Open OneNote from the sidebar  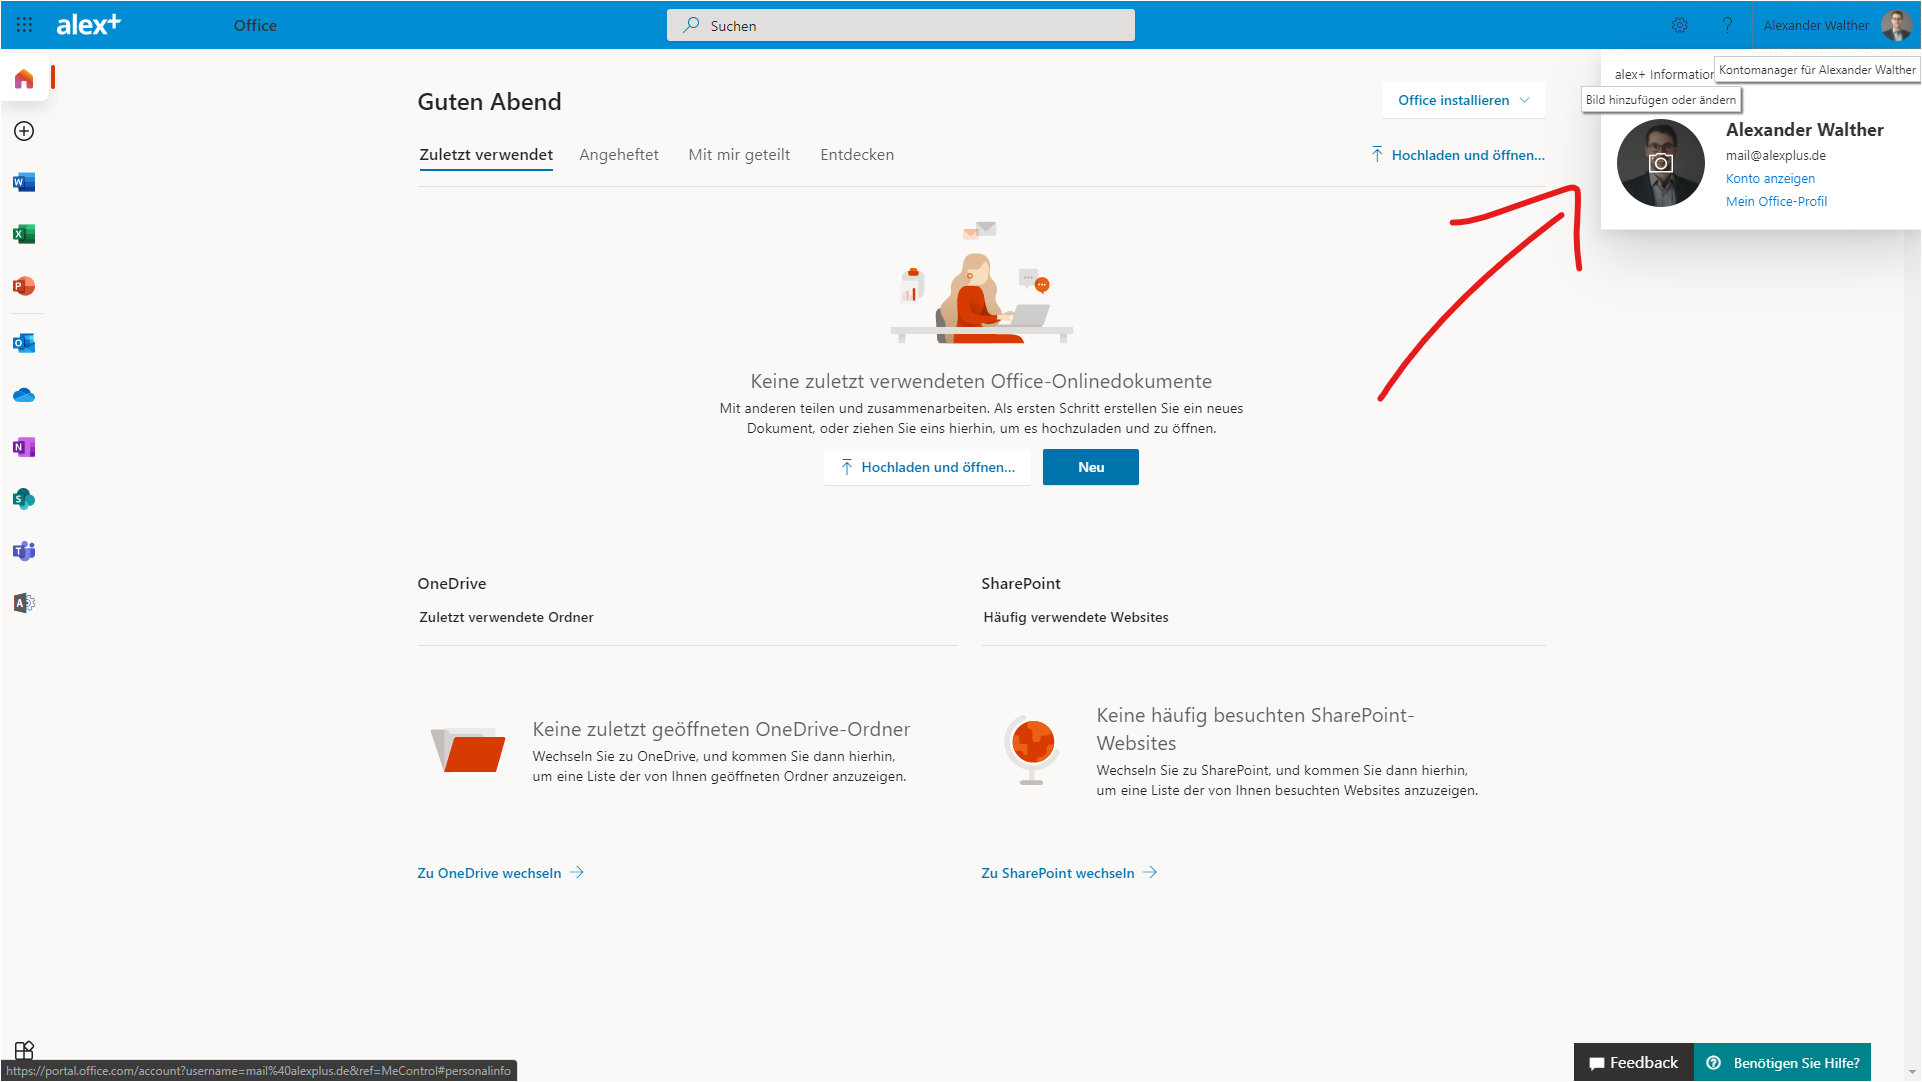[x=24, y=447]
